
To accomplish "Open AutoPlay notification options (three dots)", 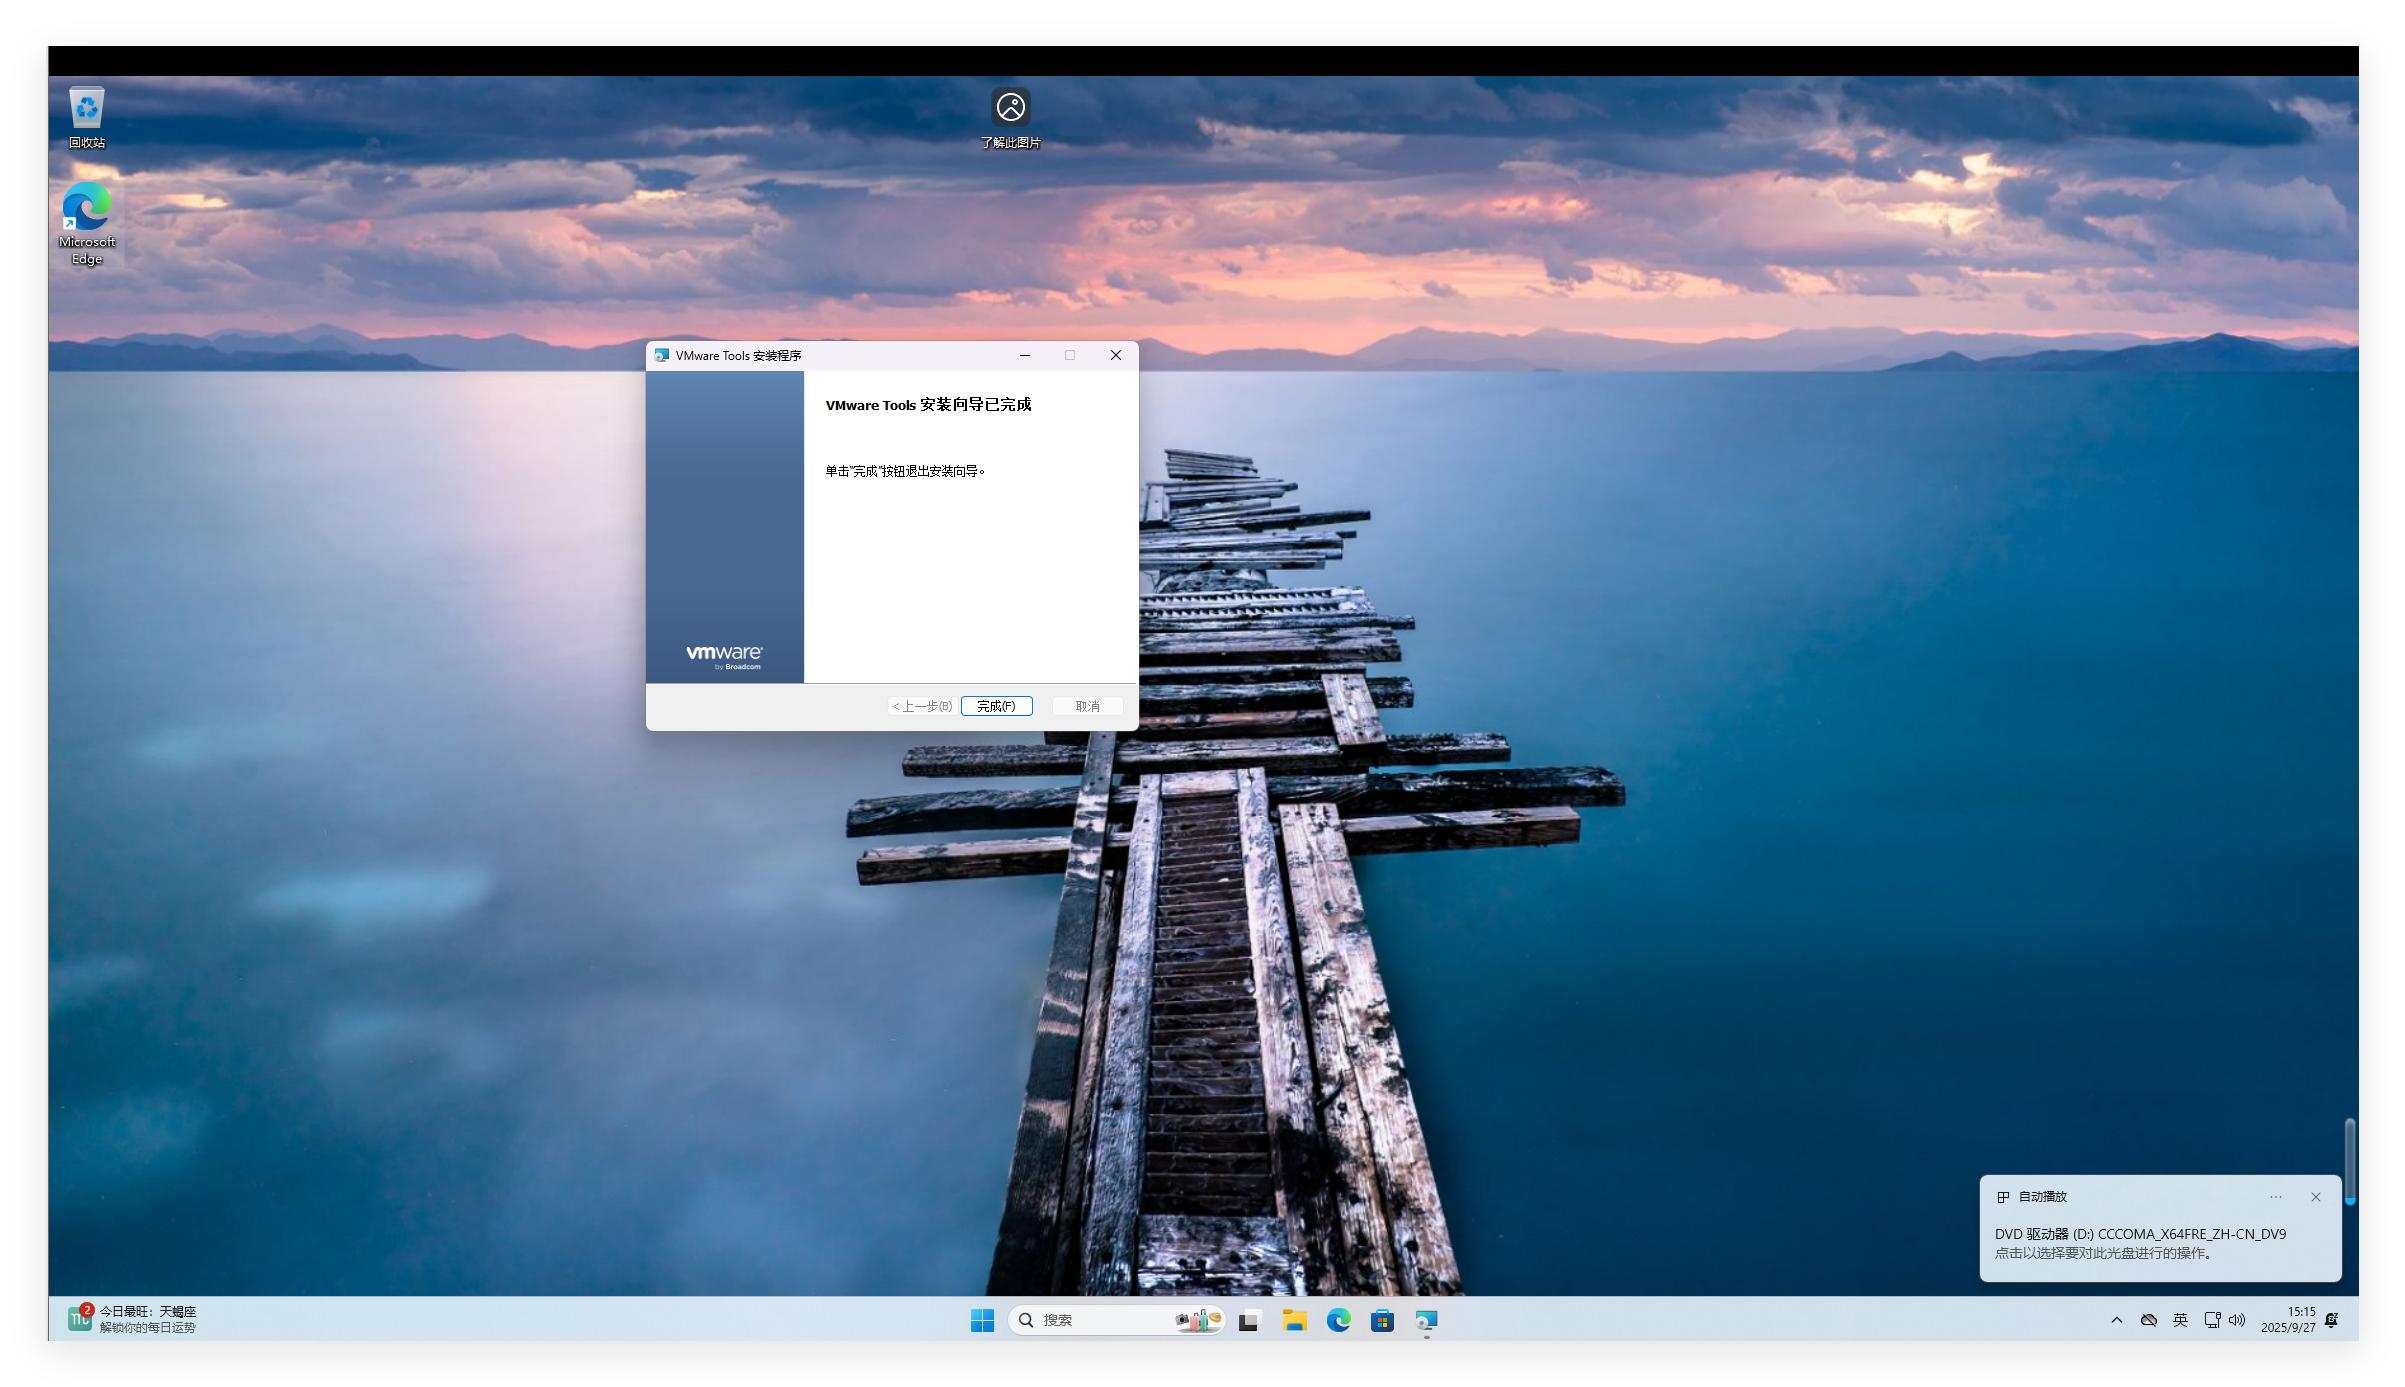I will pyautogui.click(x=2275, y=1197).
